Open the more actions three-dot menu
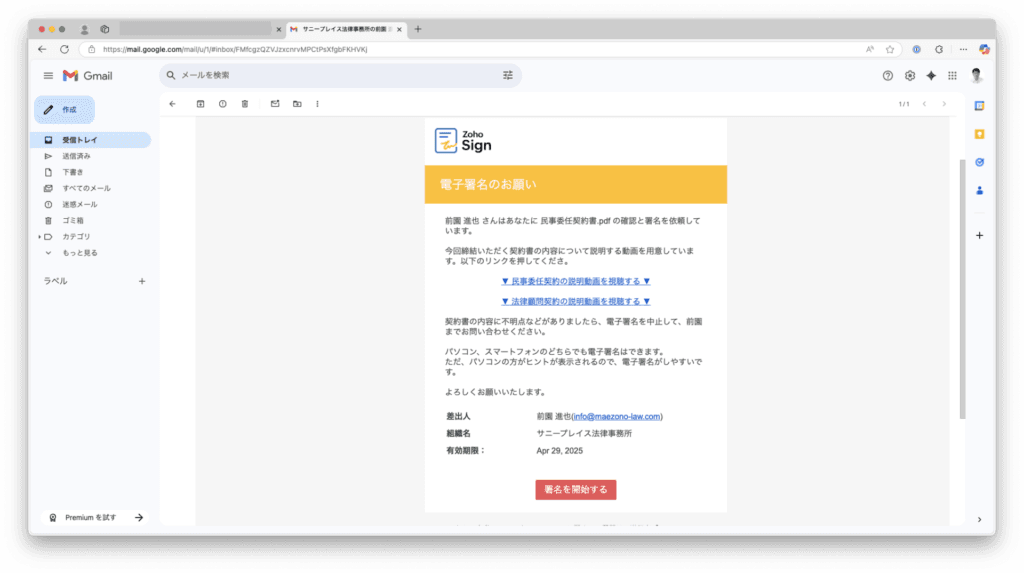Viewport: 1024px width, 573px height. click(317, 104)
